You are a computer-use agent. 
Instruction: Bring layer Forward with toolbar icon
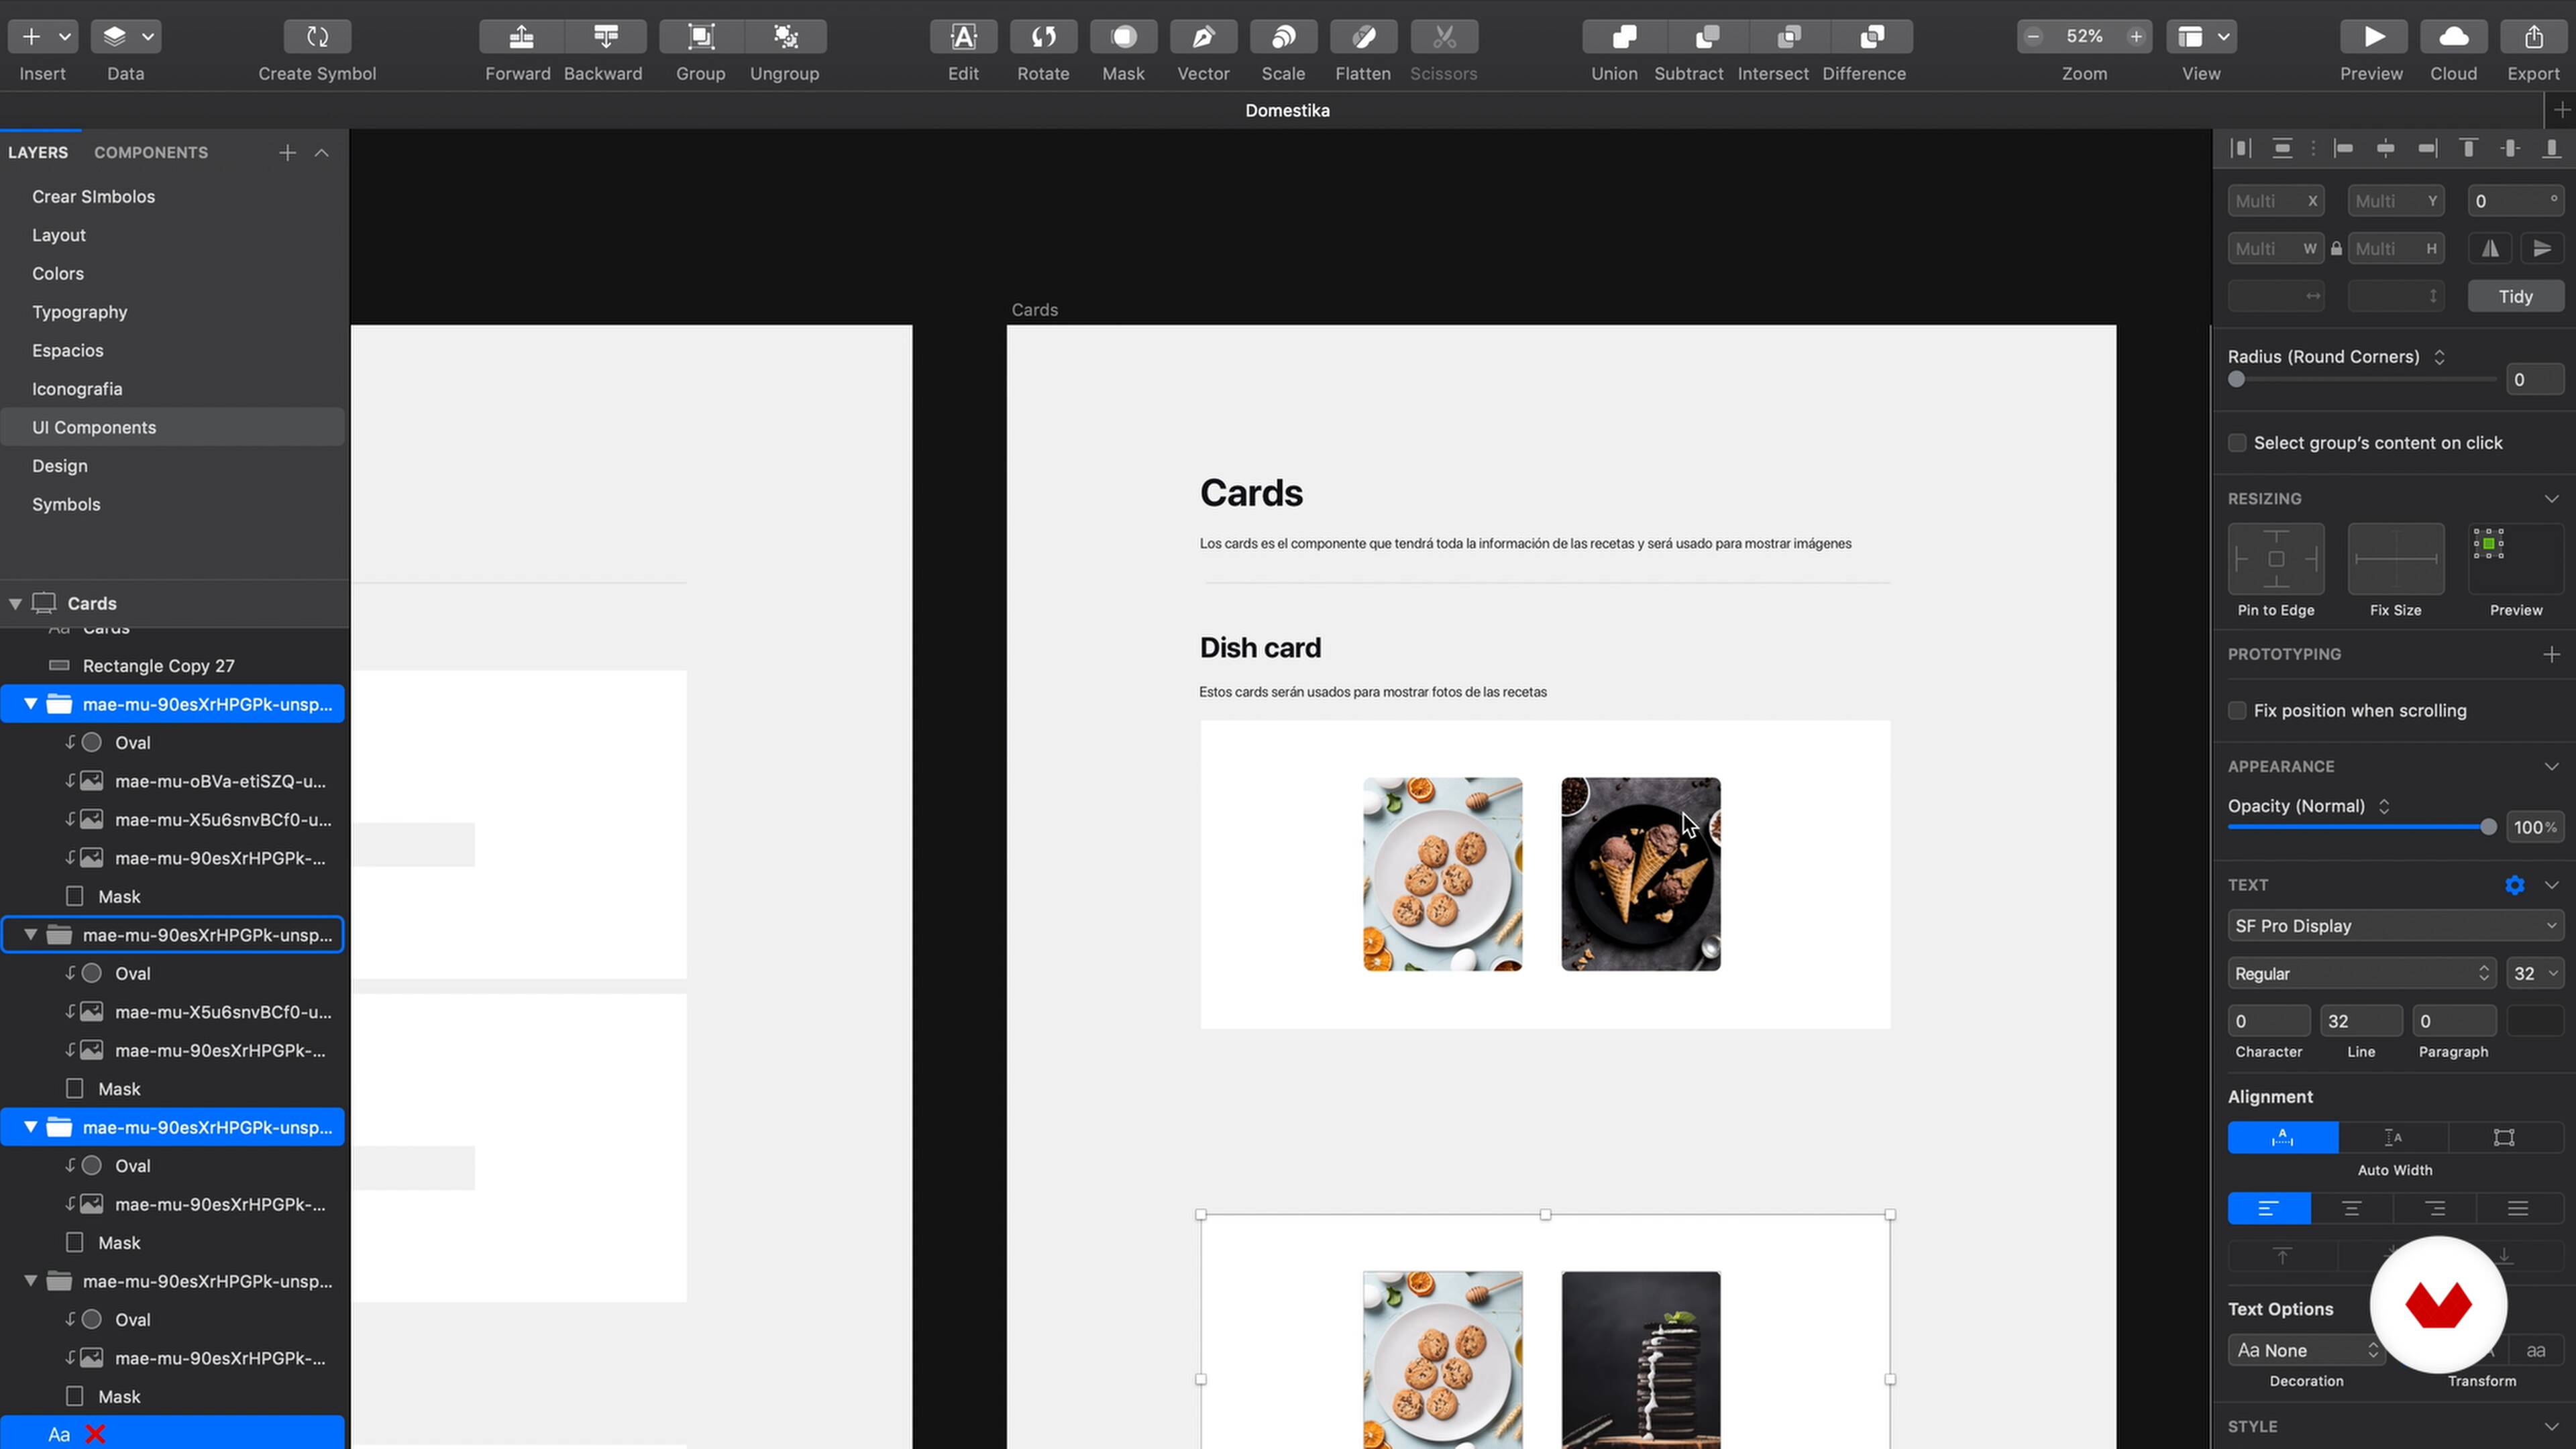pos(521,37)
